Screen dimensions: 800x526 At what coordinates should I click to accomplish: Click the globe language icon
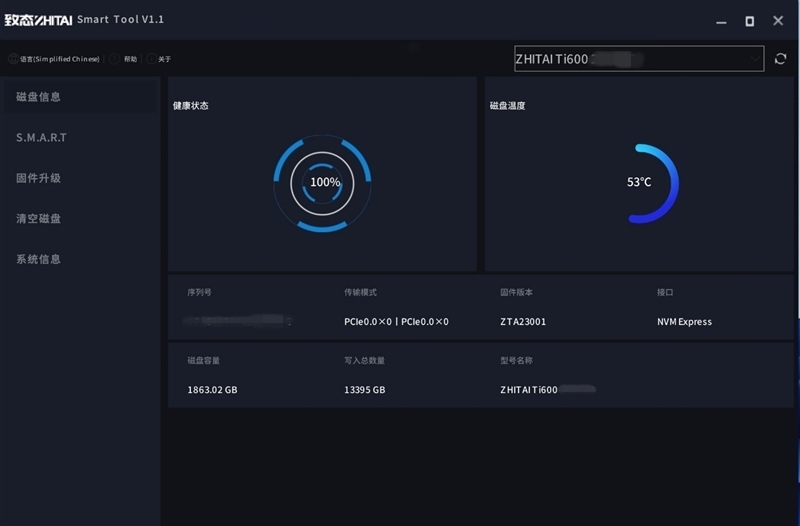(x=13, y=59)
